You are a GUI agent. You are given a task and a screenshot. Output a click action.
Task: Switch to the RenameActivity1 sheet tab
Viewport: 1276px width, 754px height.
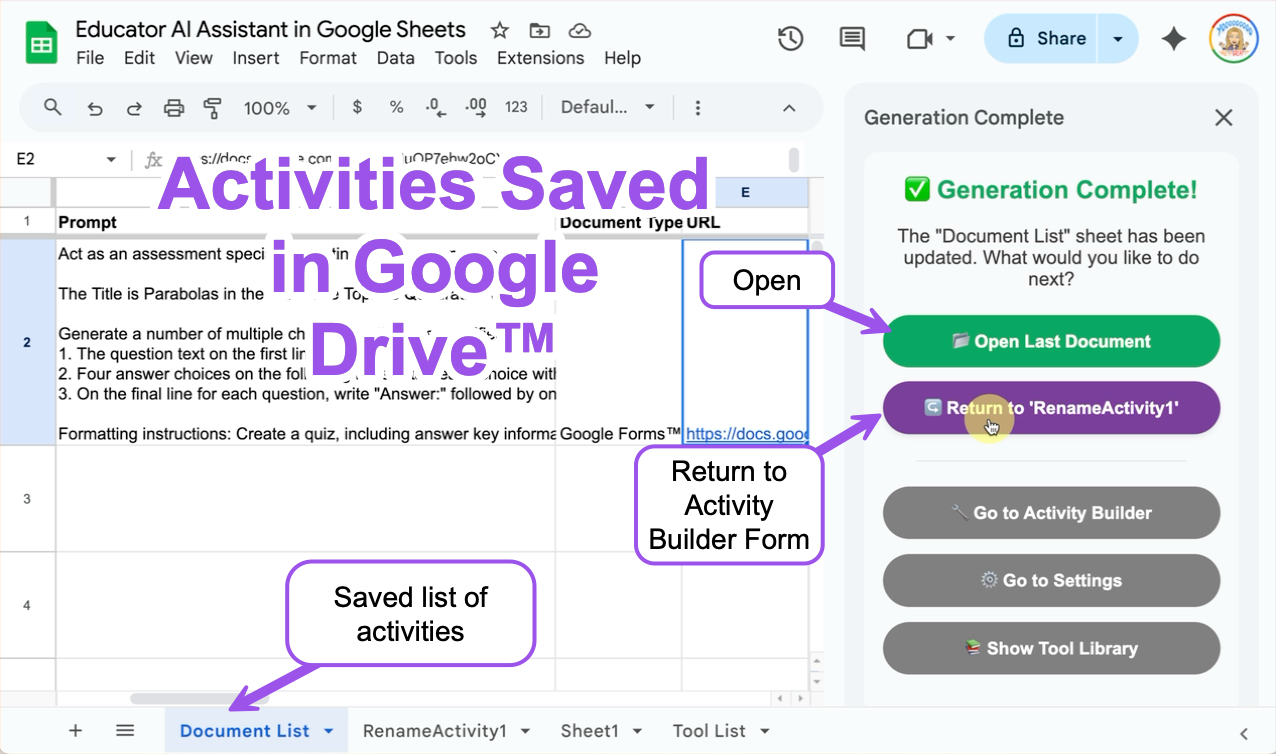pyautogui.click(x=435, y=731)
